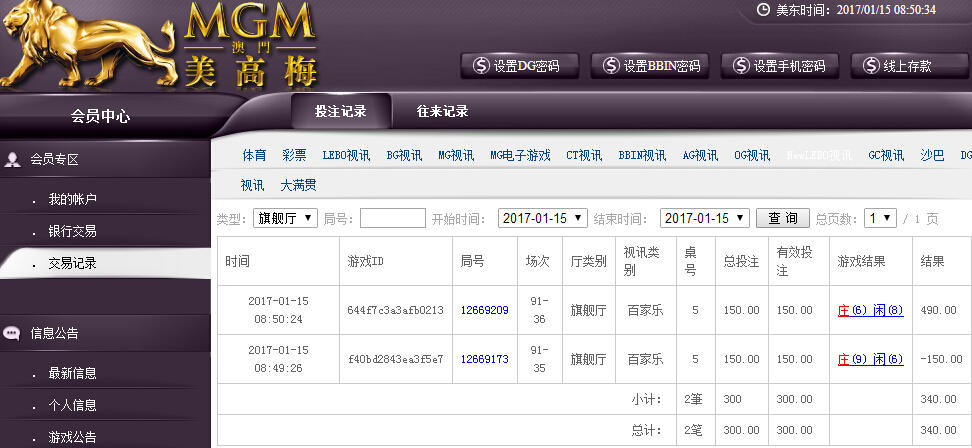Screen dimensions: 972x448
Task: Select the 沙巴 category tab
Action: (932, 156)
